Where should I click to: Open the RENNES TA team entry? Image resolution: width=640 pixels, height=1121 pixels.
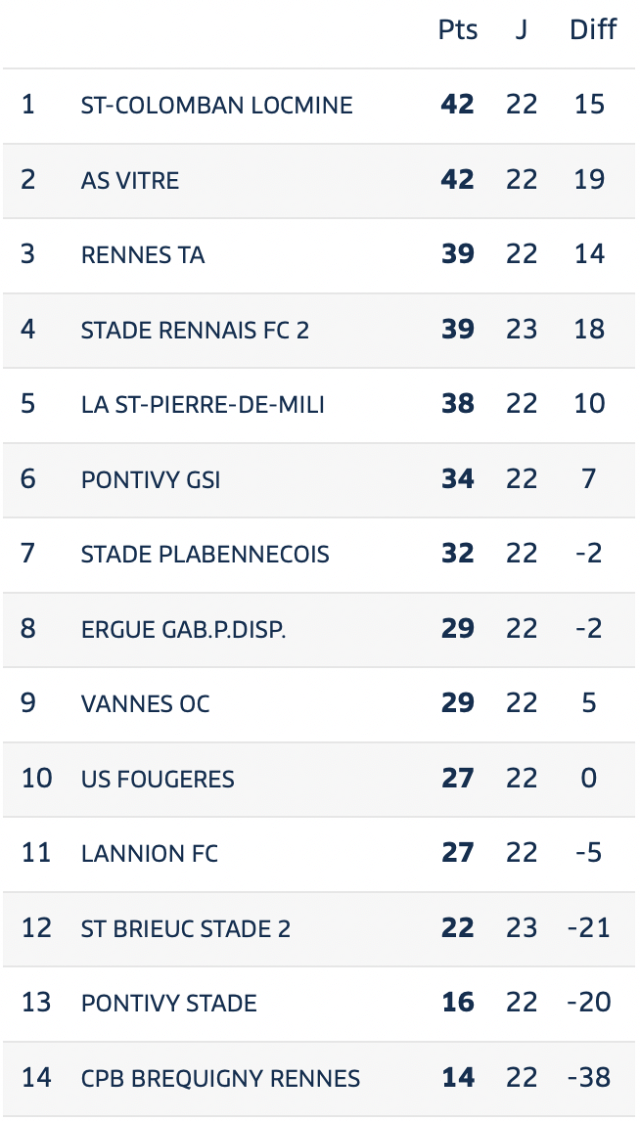(x=143, y=255)
